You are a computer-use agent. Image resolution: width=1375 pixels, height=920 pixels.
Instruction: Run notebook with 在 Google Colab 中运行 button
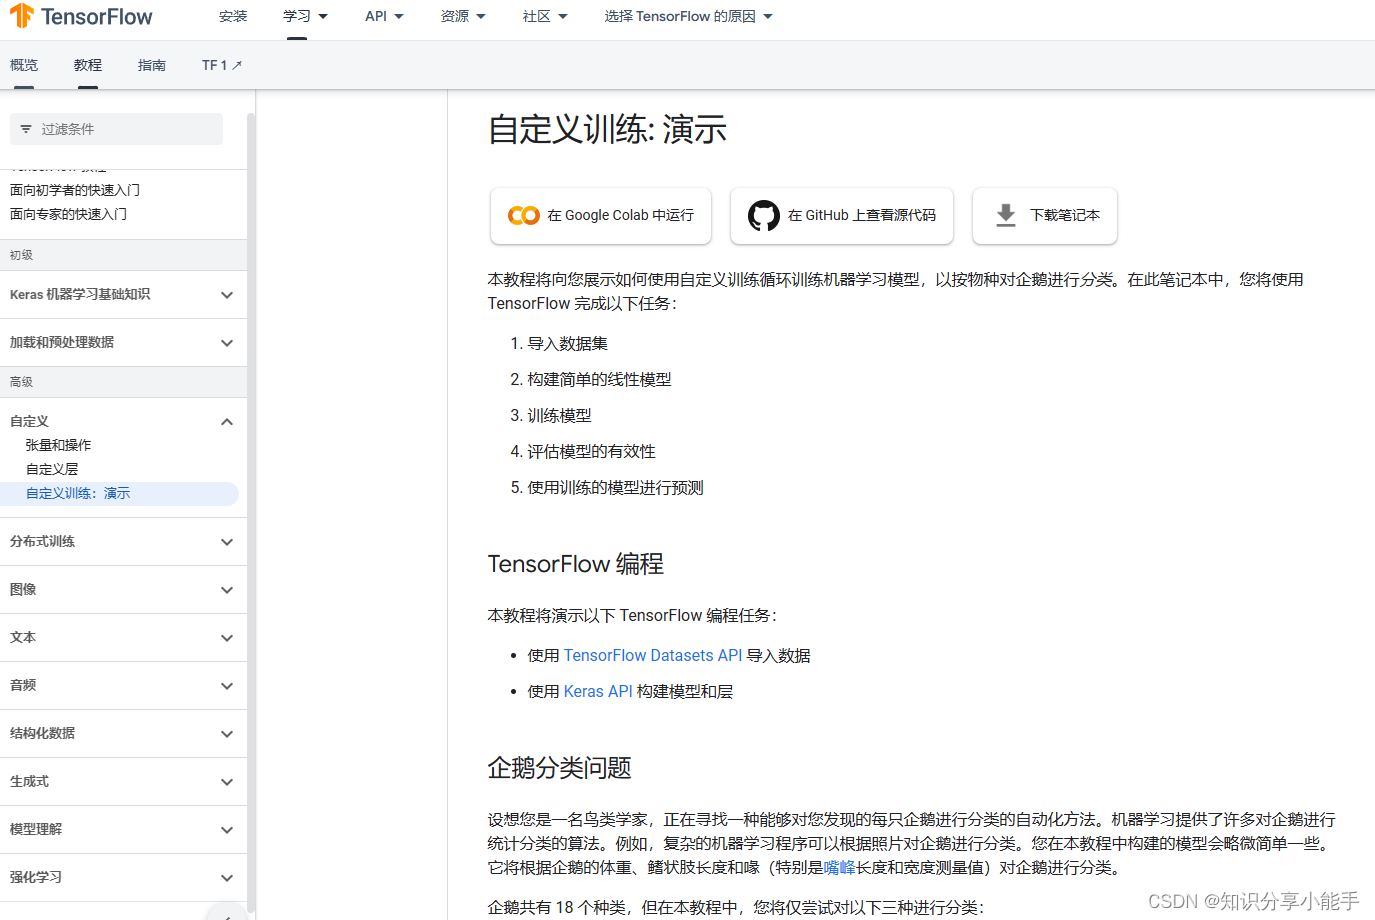[601, 216]
